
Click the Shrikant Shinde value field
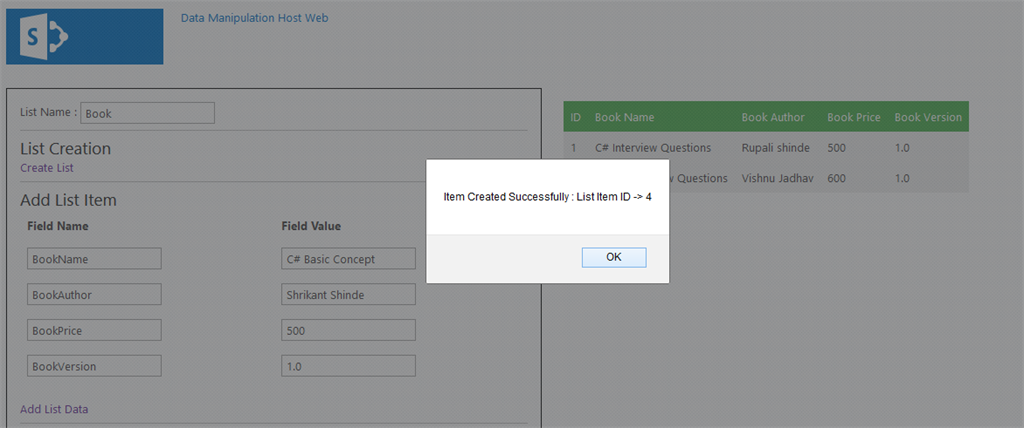(348, 294)
